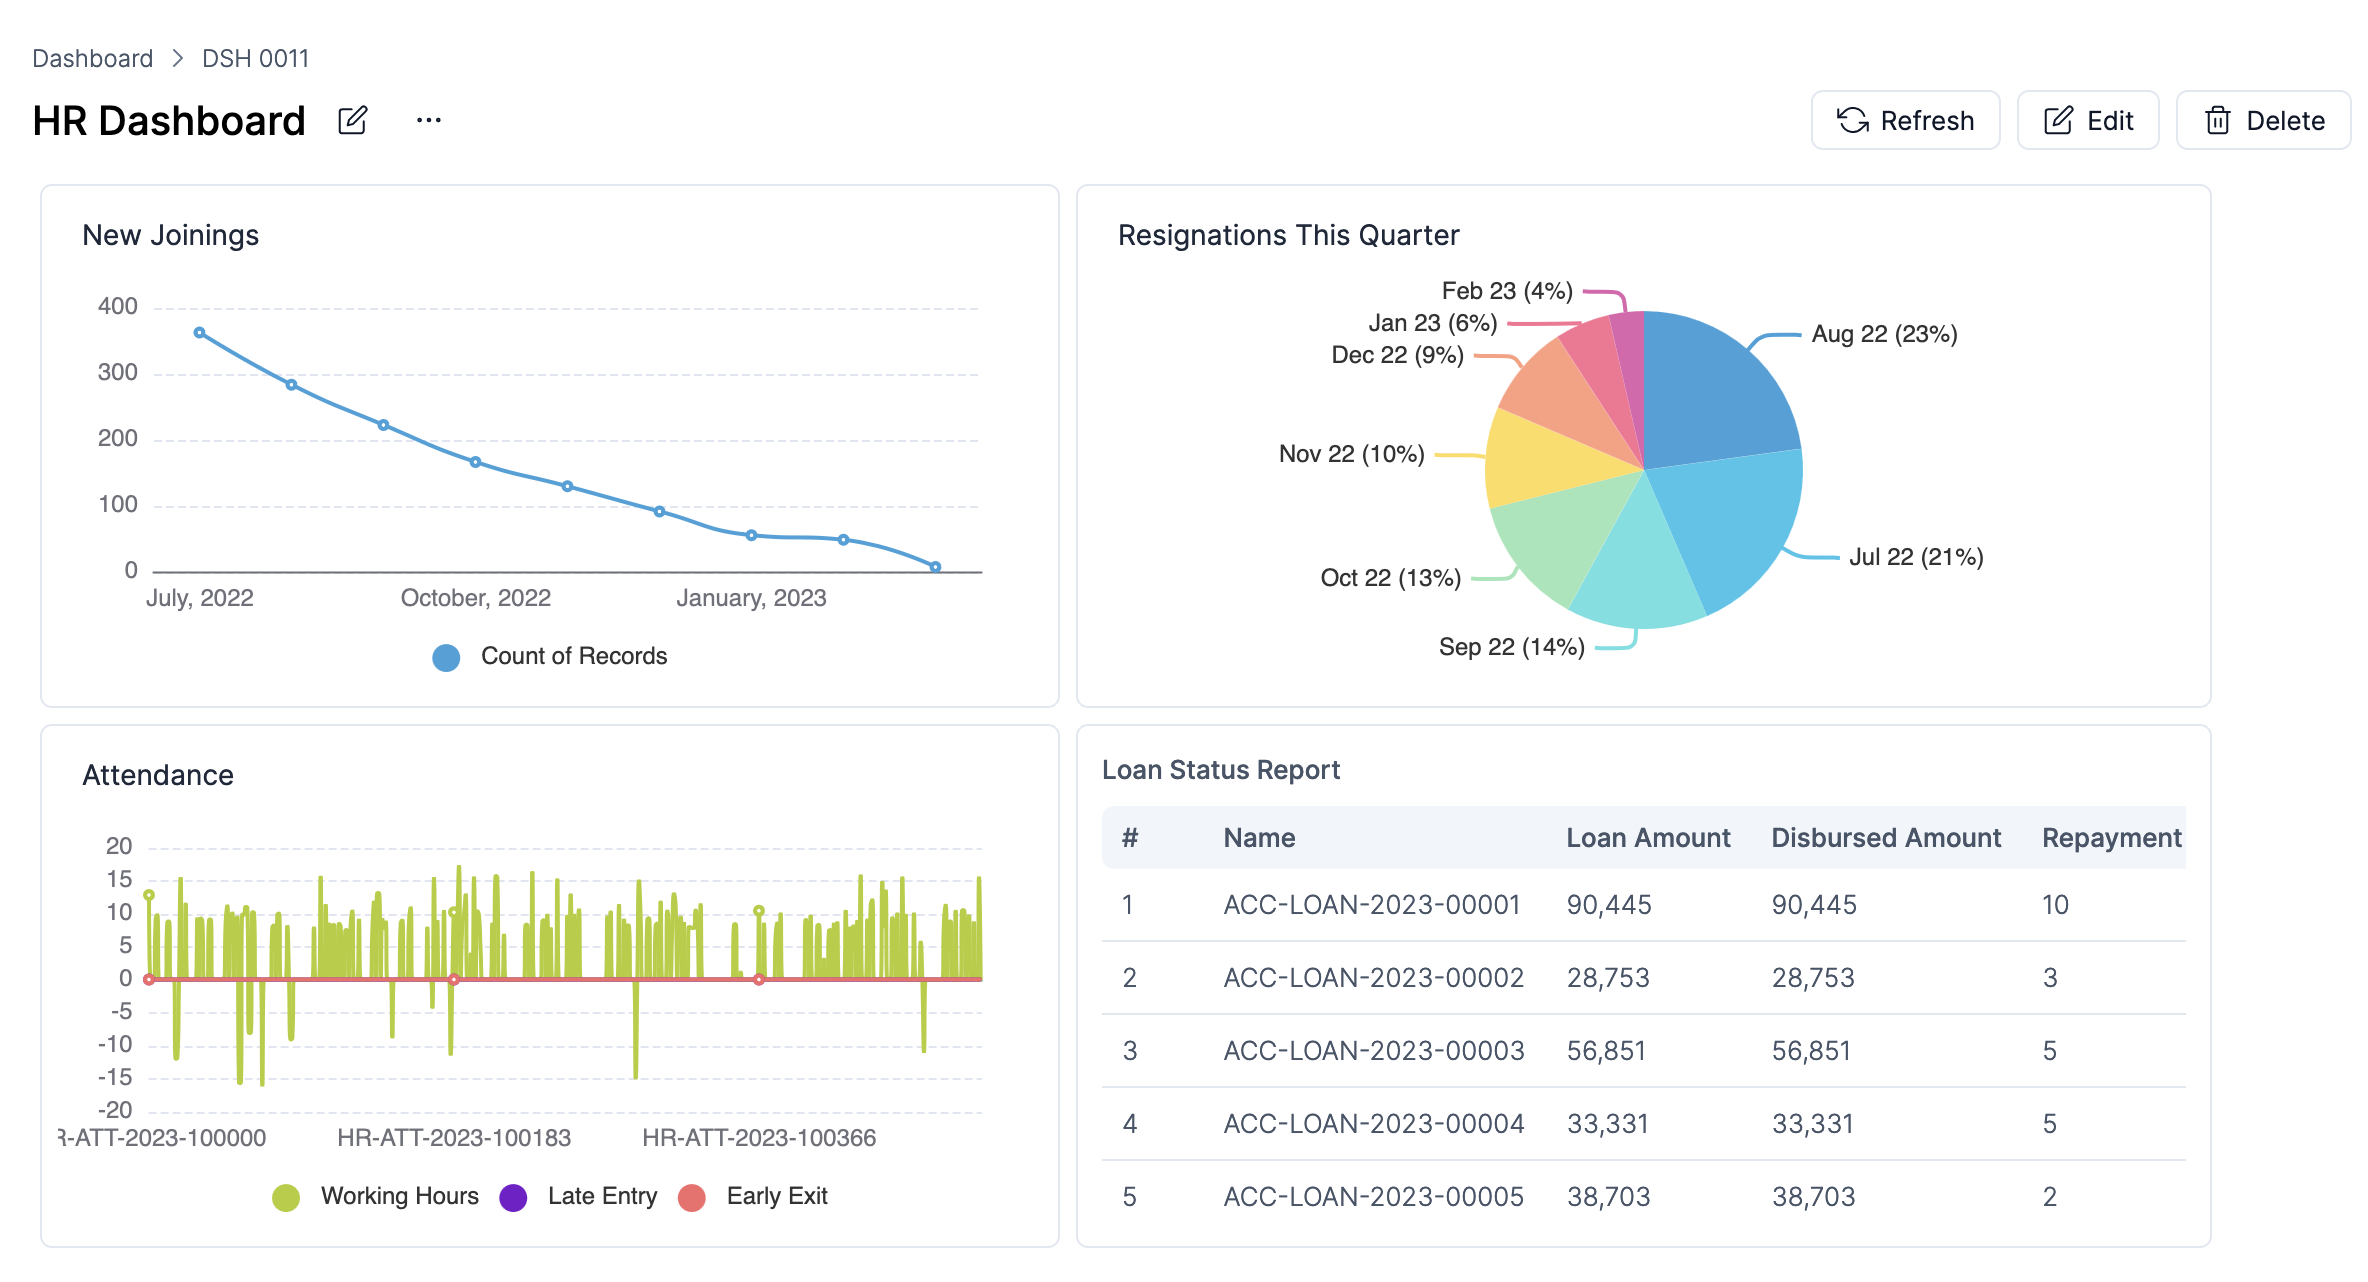Click the Disbursed Amount column header
This screenshot has width=2368, height=1282.
click(x=1885, y=838)
